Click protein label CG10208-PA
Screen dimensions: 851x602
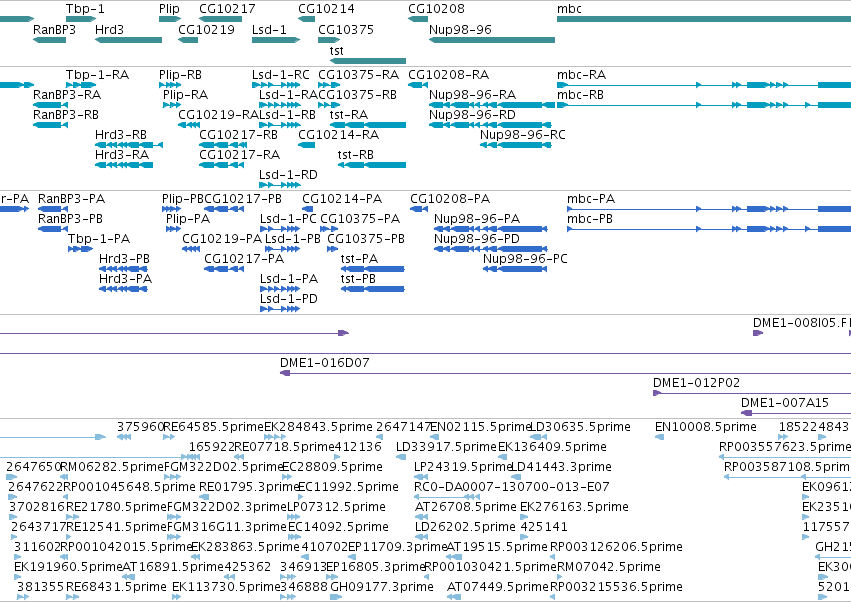(450, 199)
